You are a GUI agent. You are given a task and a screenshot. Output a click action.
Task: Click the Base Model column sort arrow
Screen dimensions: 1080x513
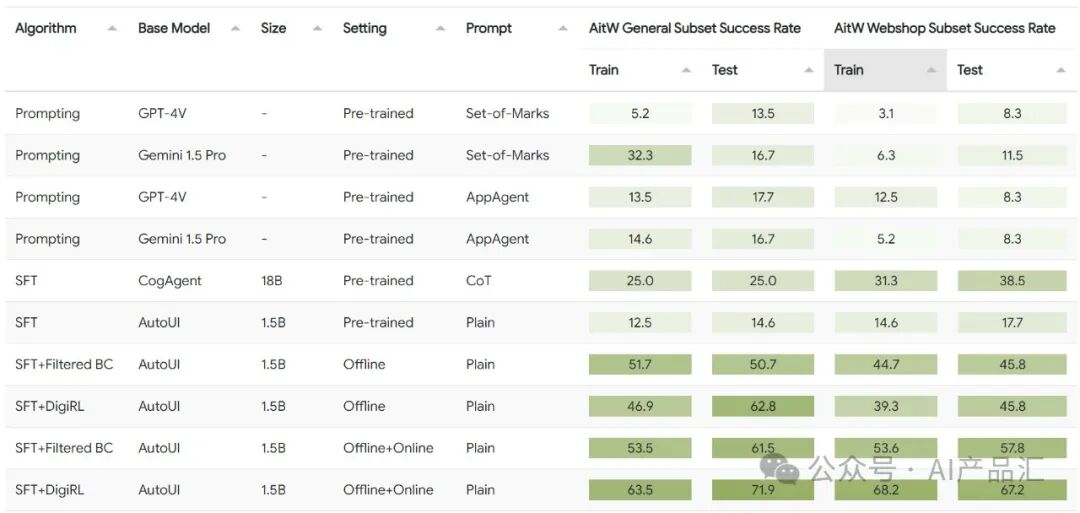coord(235,29)
